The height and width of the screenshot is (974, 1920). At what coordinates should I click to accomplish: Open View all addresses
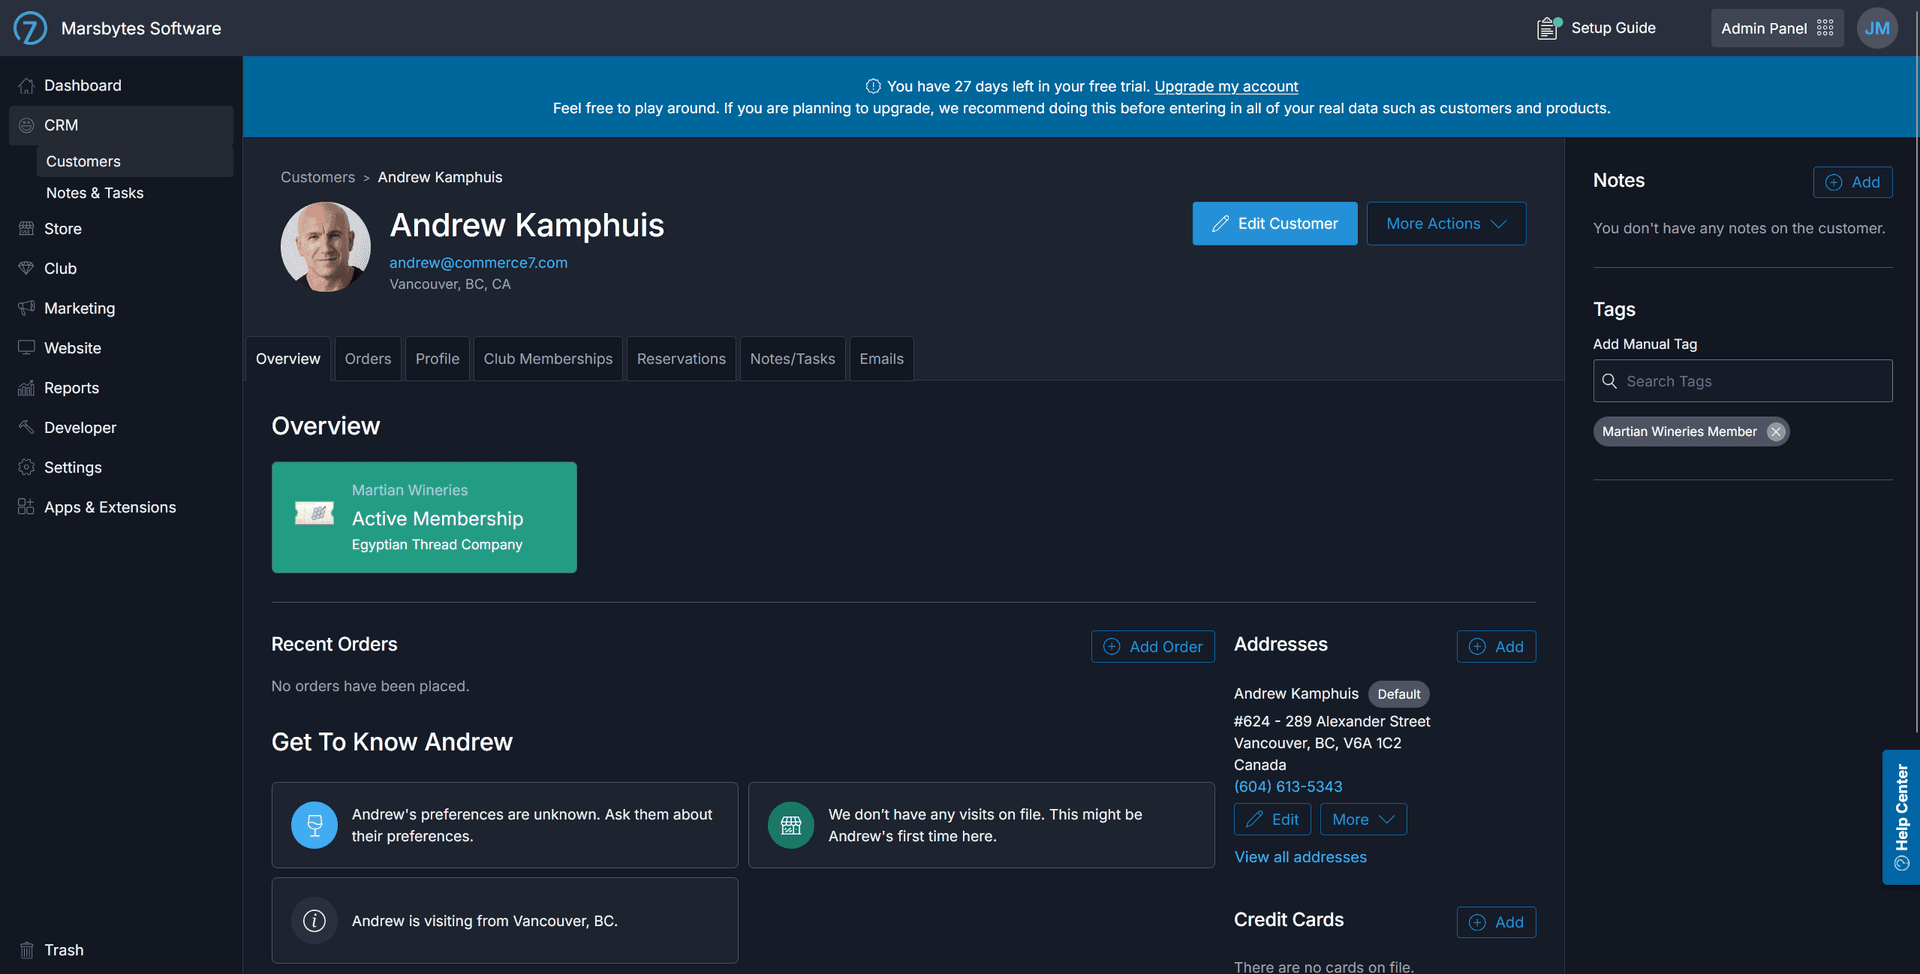pyautogui.click(x=1300, y=856)
